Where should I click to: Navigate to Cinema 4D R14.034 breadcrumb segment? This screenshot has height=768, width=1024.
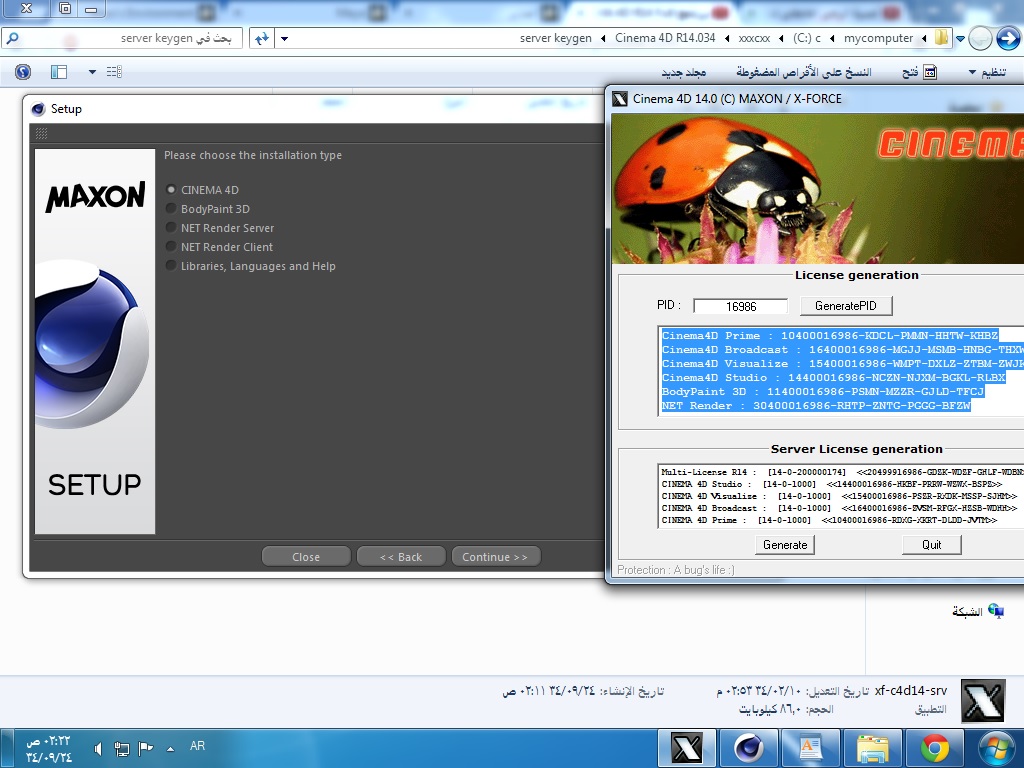665,39
